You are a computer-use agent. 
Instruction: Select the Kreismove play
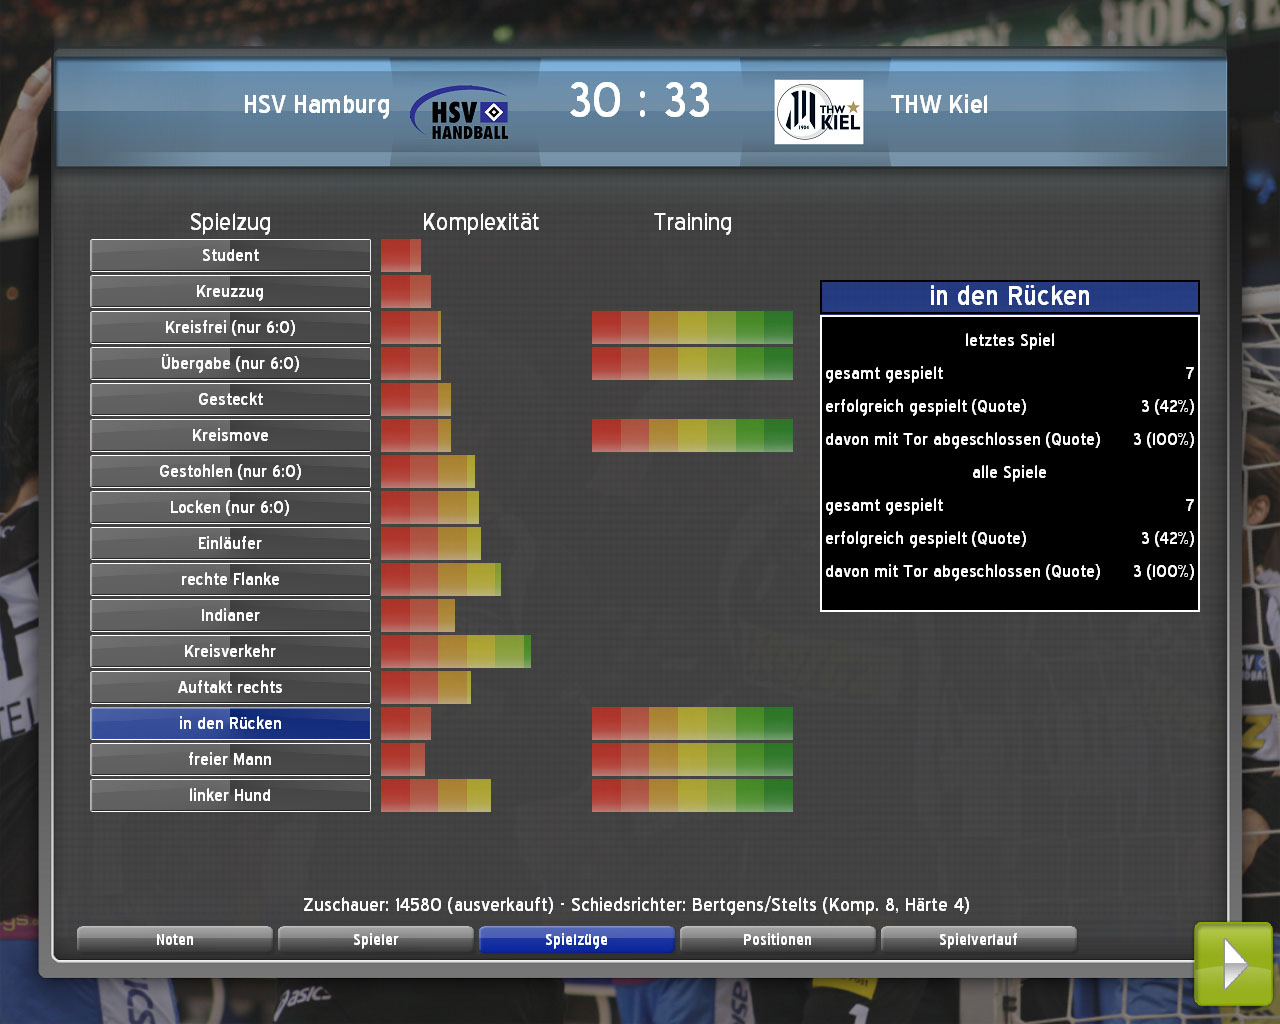(x=230, y=436)
